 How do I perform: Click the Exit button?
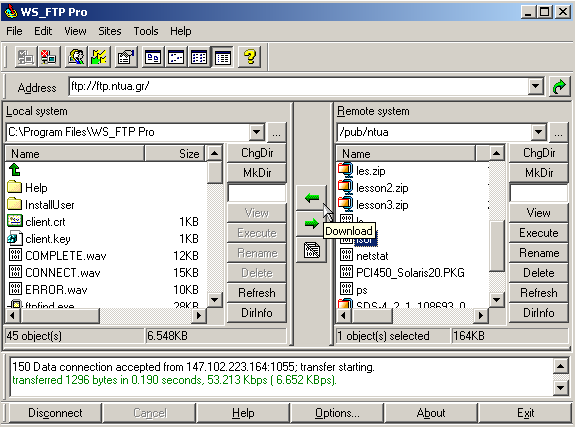[x=525, y=413]
